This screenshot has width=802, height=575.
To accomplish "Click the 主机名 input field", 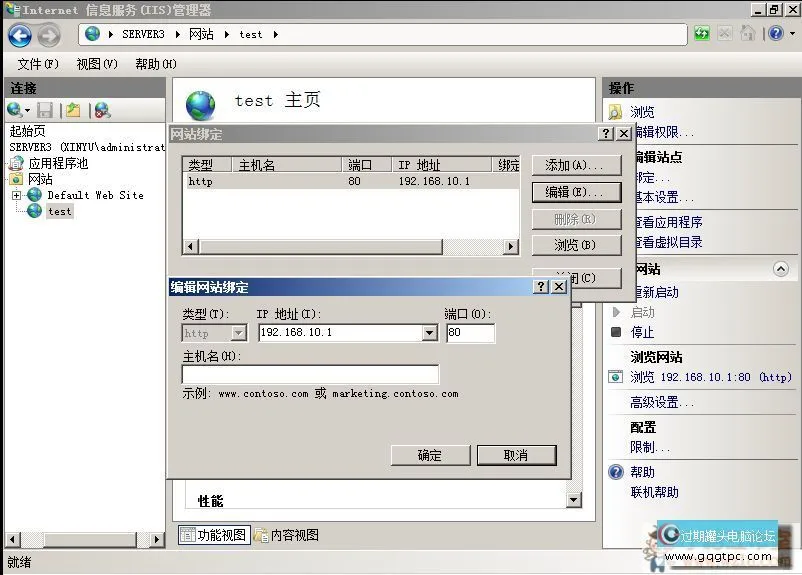I will click(x=310, y=374).
